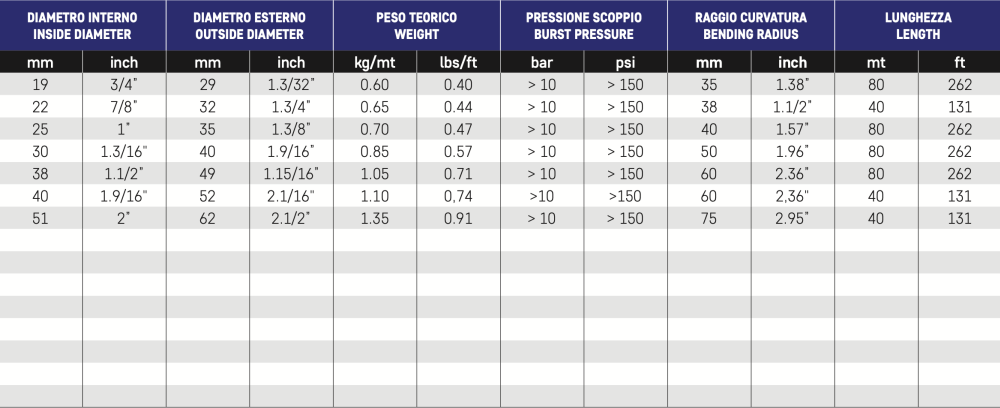1000x408 pixels.
Task: Select the bar unit sub-header
Action: click(x=541, y=63)
